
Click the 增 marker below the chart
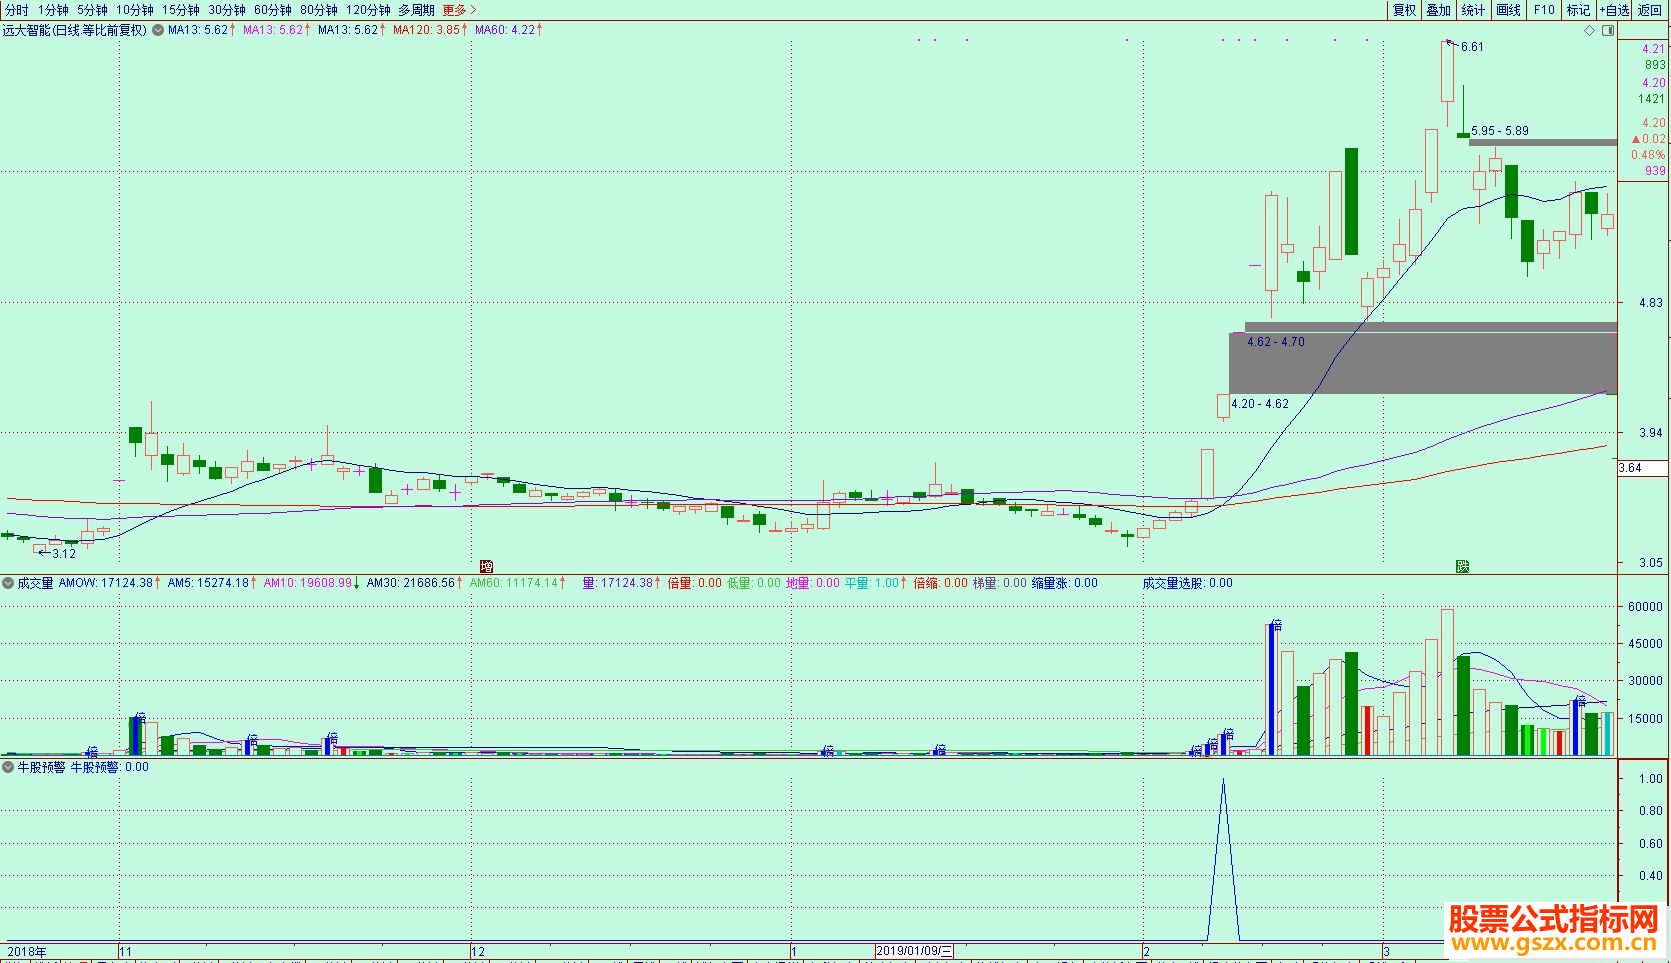487,566
